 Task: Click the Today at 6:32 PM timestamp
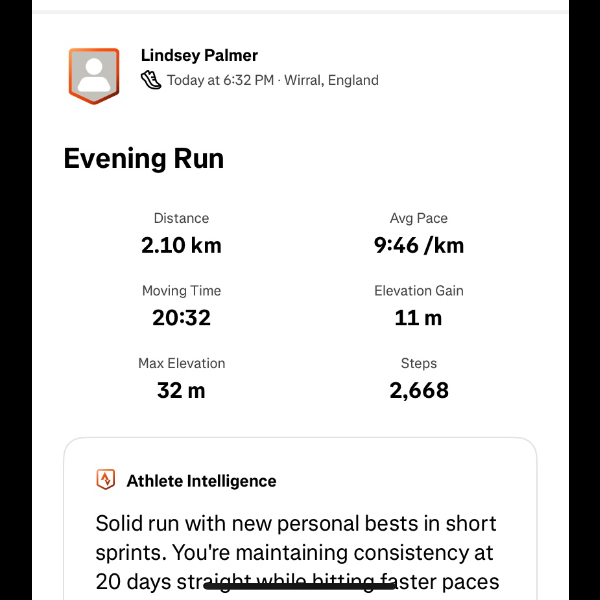(x=220, y=80)
